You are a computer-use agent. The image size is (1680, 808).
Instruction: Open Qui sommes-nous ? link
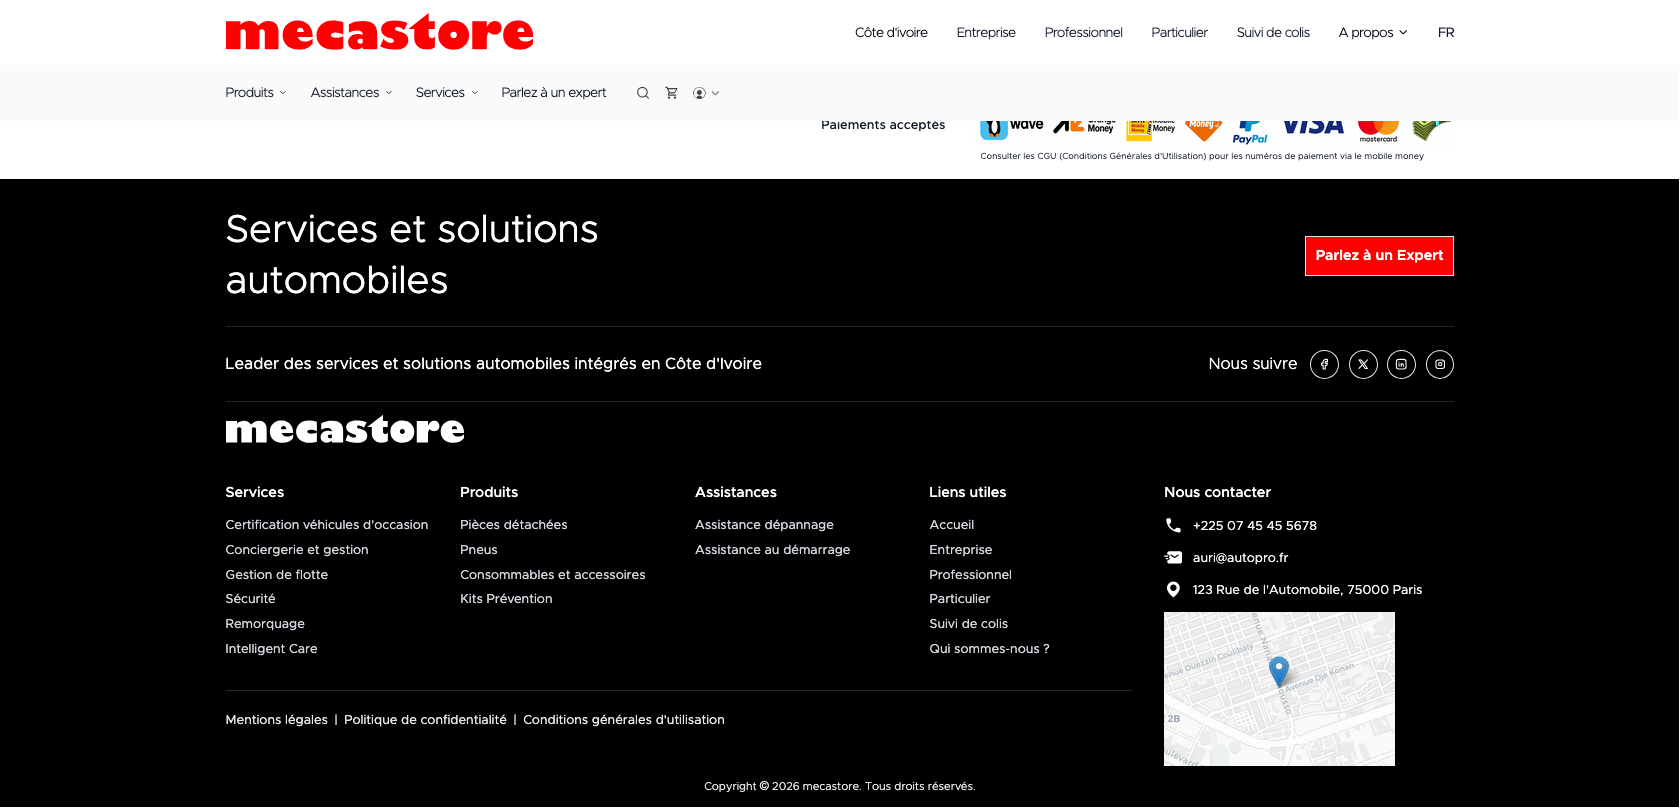click(x=990, y=649)
